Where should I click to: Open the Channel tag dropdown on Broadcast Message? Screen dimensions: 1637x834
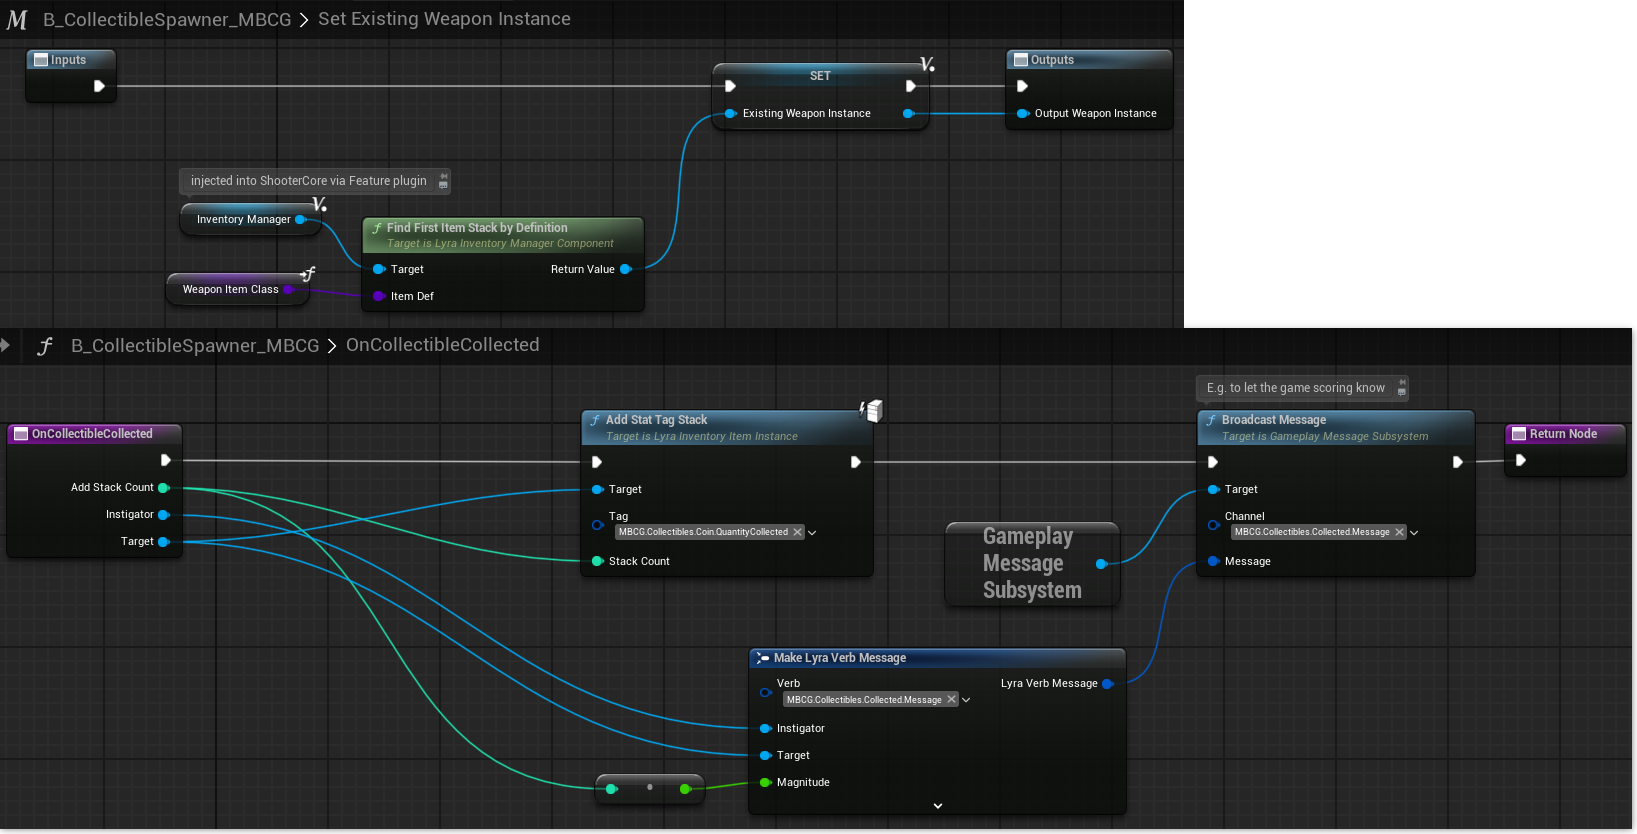pos(1414,533)
